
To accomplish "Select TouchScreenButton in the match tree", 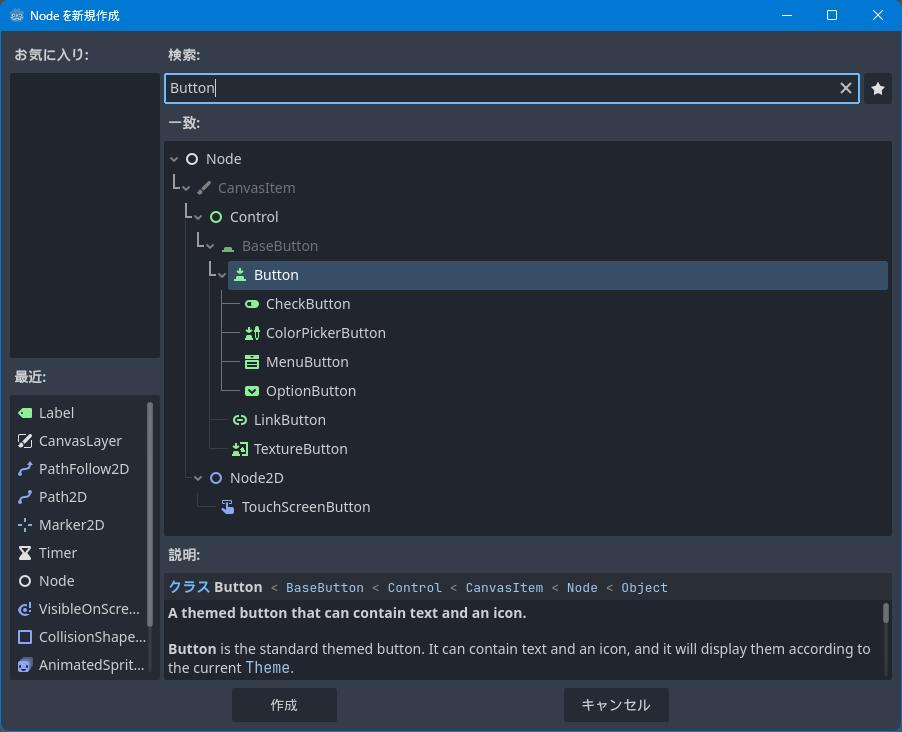I will point(306,507).
